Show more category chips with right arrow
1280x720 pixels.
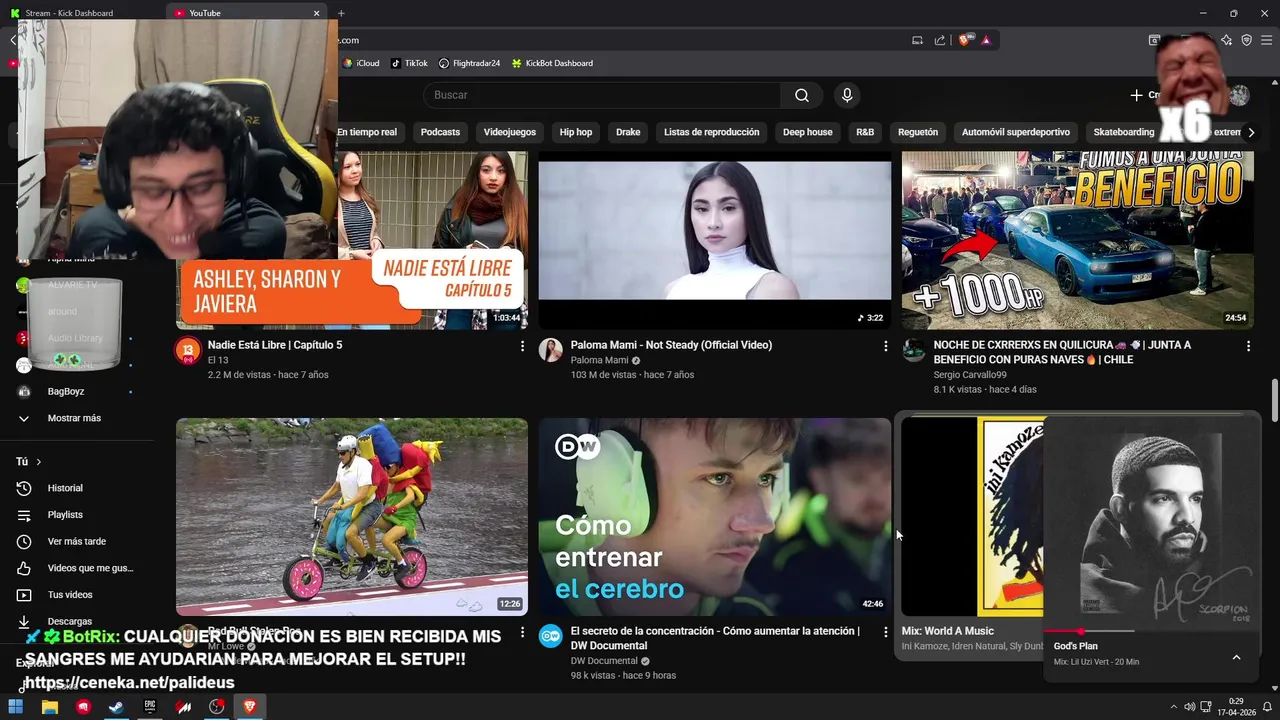click(x=1251, y=132)
